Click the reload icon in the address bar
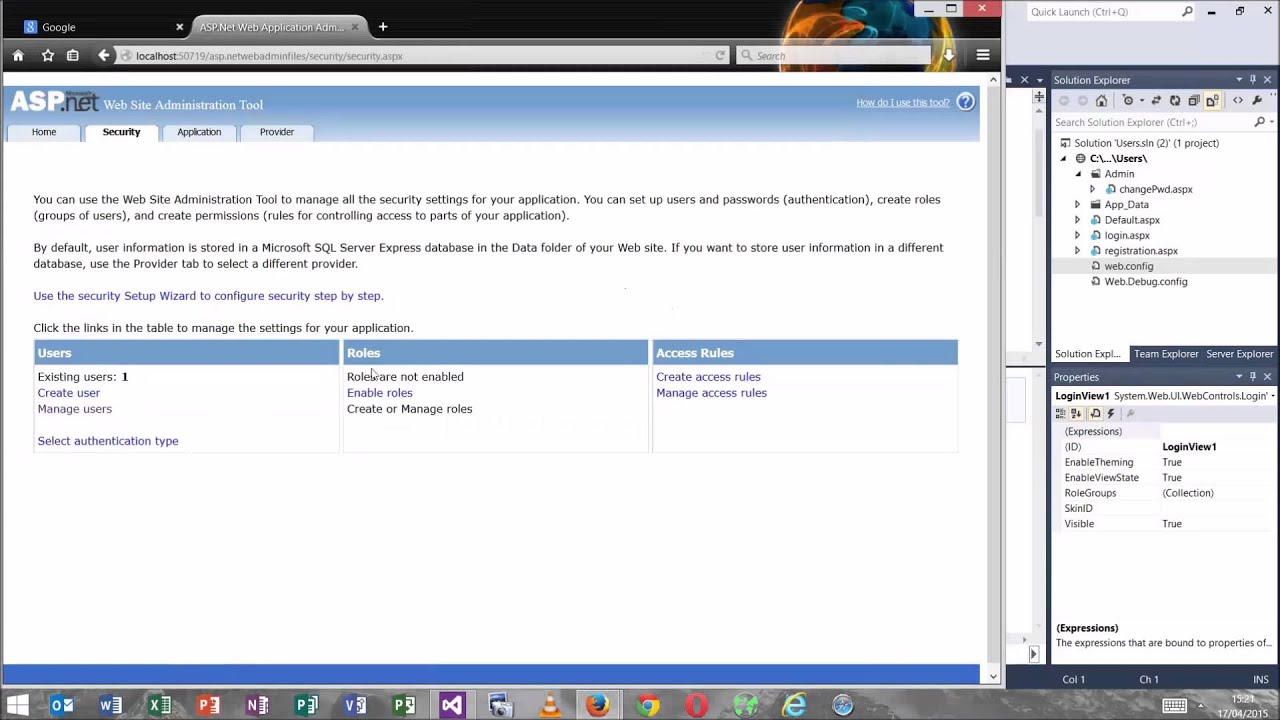1280x720 pixels. coord(719,56)
